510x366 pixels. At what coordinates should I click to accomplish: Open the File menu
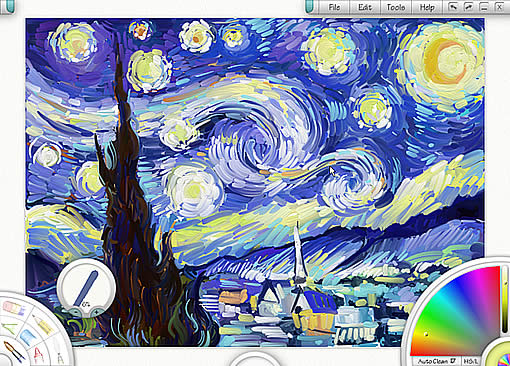[x=334, y=7]
